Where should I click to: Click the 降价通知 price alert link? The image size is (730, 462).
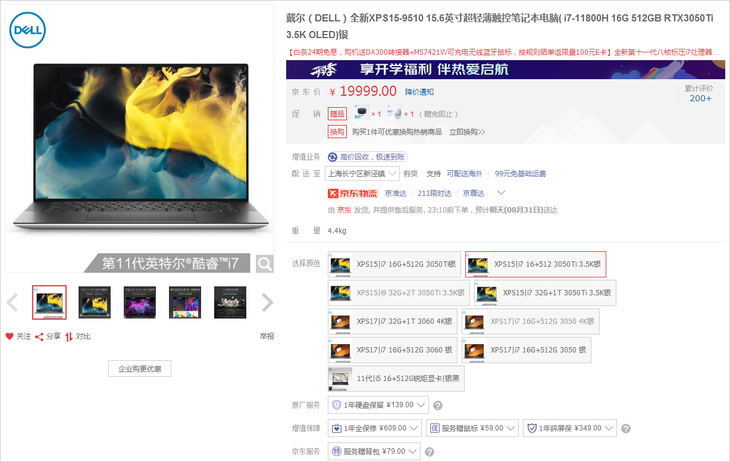pos(419,92)
